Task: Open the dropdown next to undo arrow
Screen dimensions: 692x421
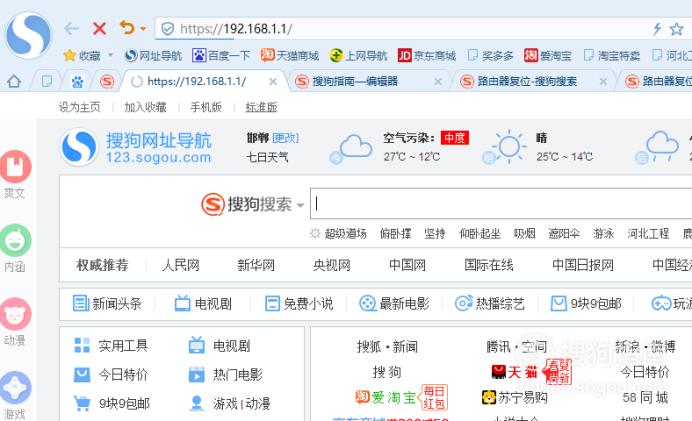Action: 143,29
